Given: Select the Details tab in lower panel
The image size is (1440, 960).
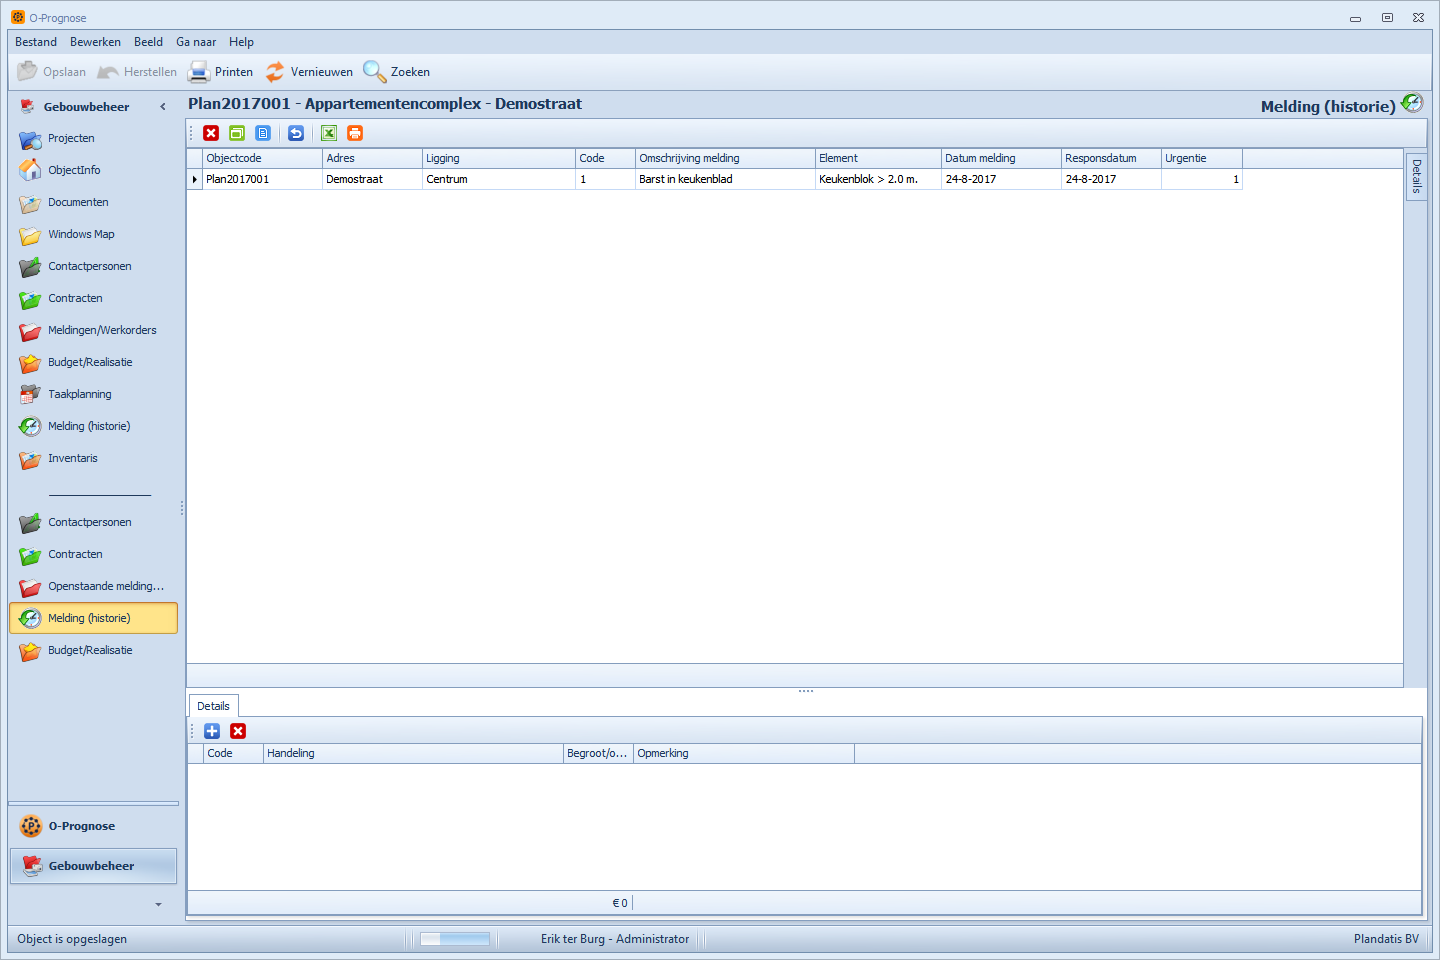Looking at the screenshot, I should pos(213,706).
